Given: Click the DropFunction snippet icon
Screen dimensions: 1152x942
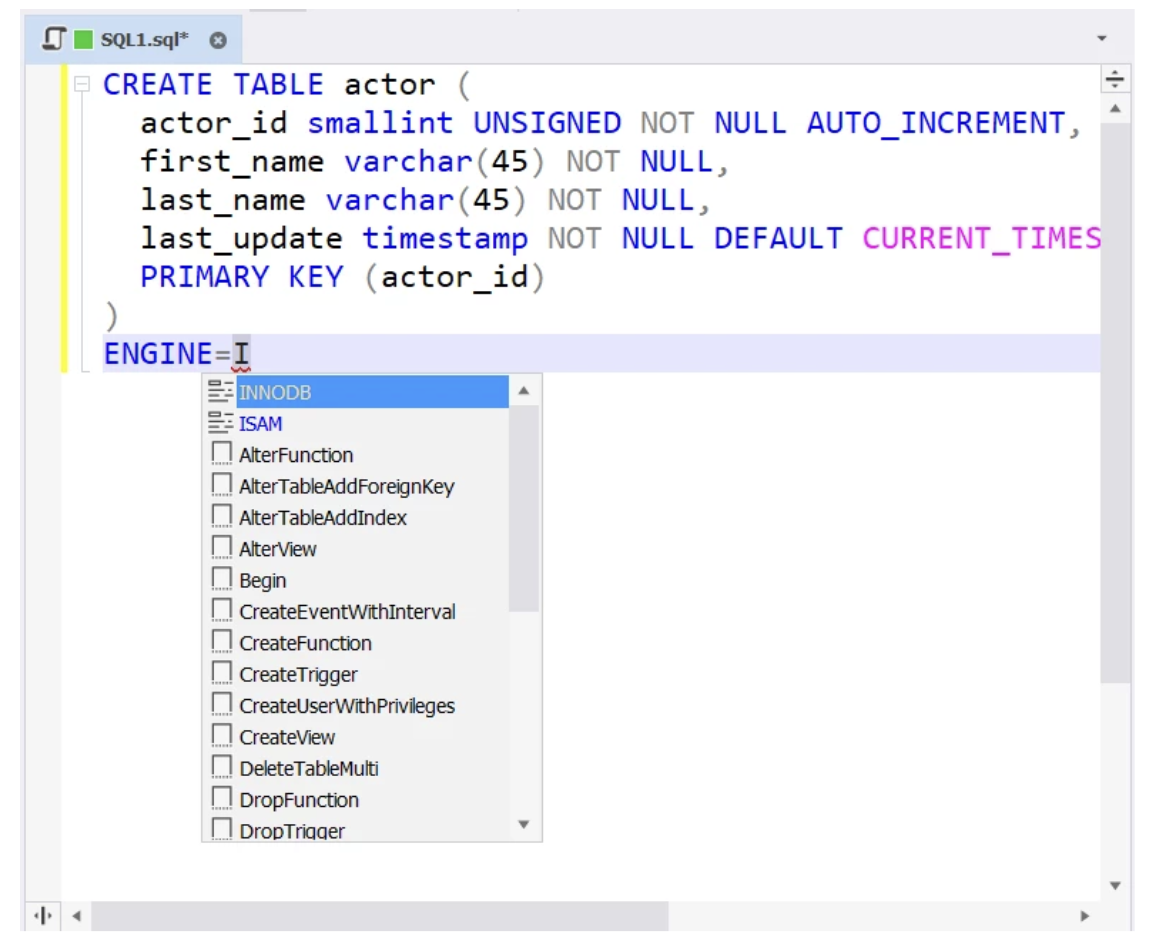Looking at the screenshot, I should 221,799.
